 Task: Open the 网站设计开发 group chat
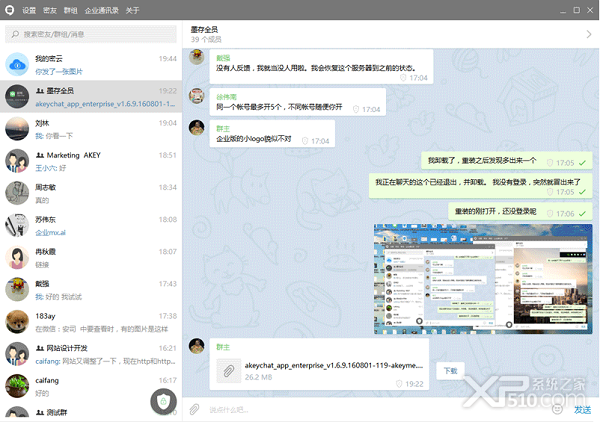pyautogui.click(x=91, y=354)
